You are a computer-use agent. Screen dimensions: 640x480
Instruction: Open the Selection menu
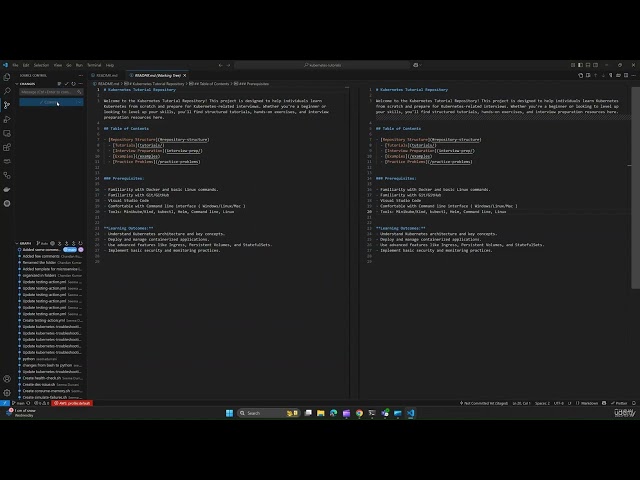(x=41, y=65)
